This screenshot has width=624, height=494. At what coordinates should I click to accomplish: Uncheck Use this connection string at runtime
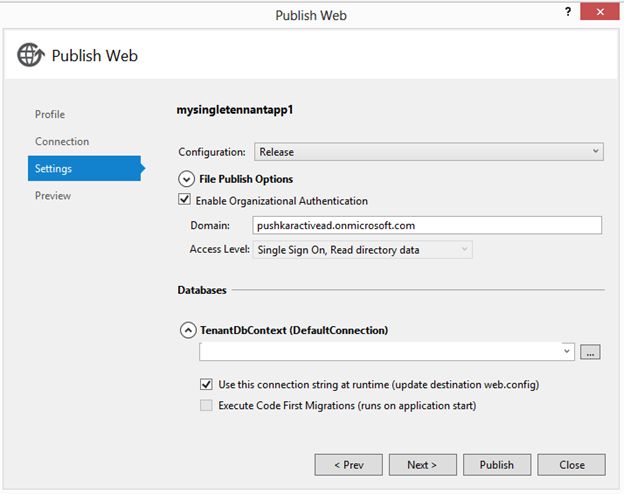tap(206, 384)
